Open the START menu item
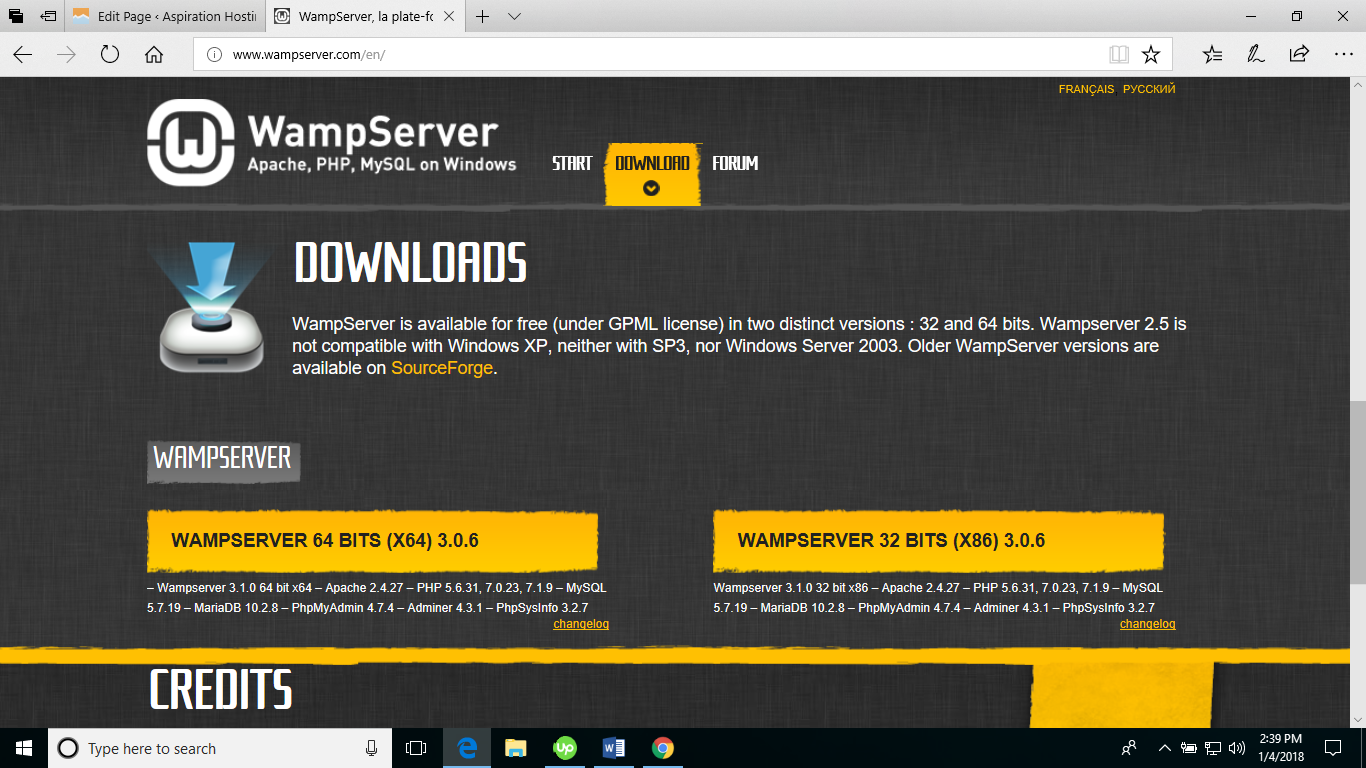1366x768 pixels. click(572, 163)
